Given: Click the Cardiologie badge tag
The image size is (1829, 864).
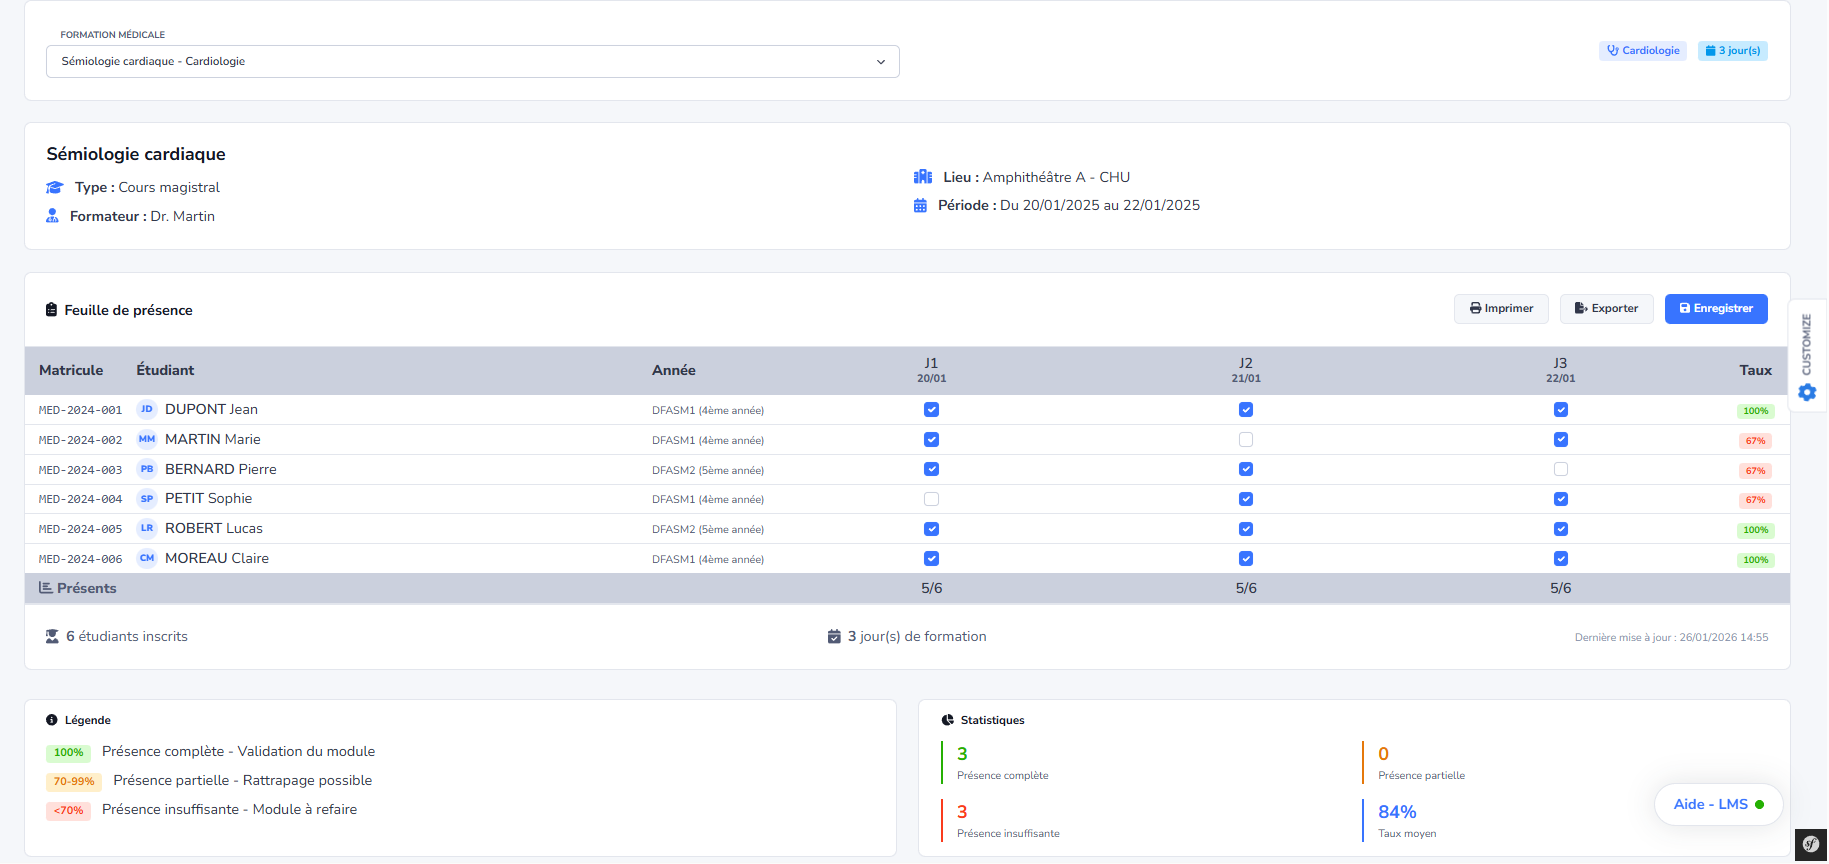Looking at the screenshot, I should 1642,51.
